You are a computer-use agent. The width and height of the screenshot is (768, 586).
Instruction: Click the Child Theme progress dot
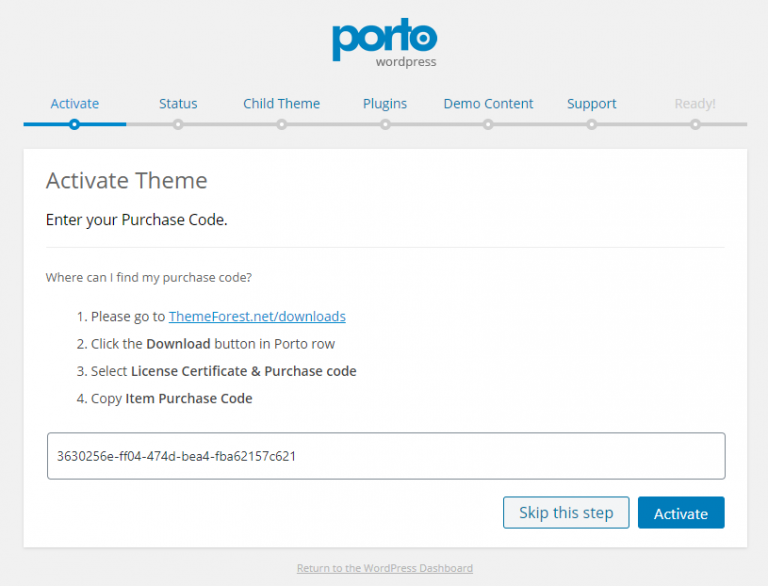pyautogui.click(x=281, y=124)
